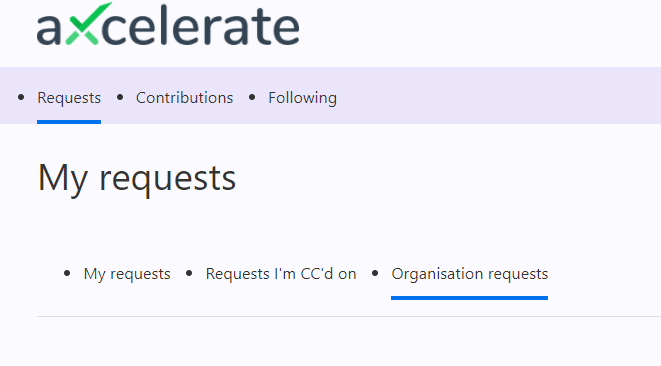Screen dimensions: 661x366
Task: Click the bullet before Following
Action: click(252, 97)
